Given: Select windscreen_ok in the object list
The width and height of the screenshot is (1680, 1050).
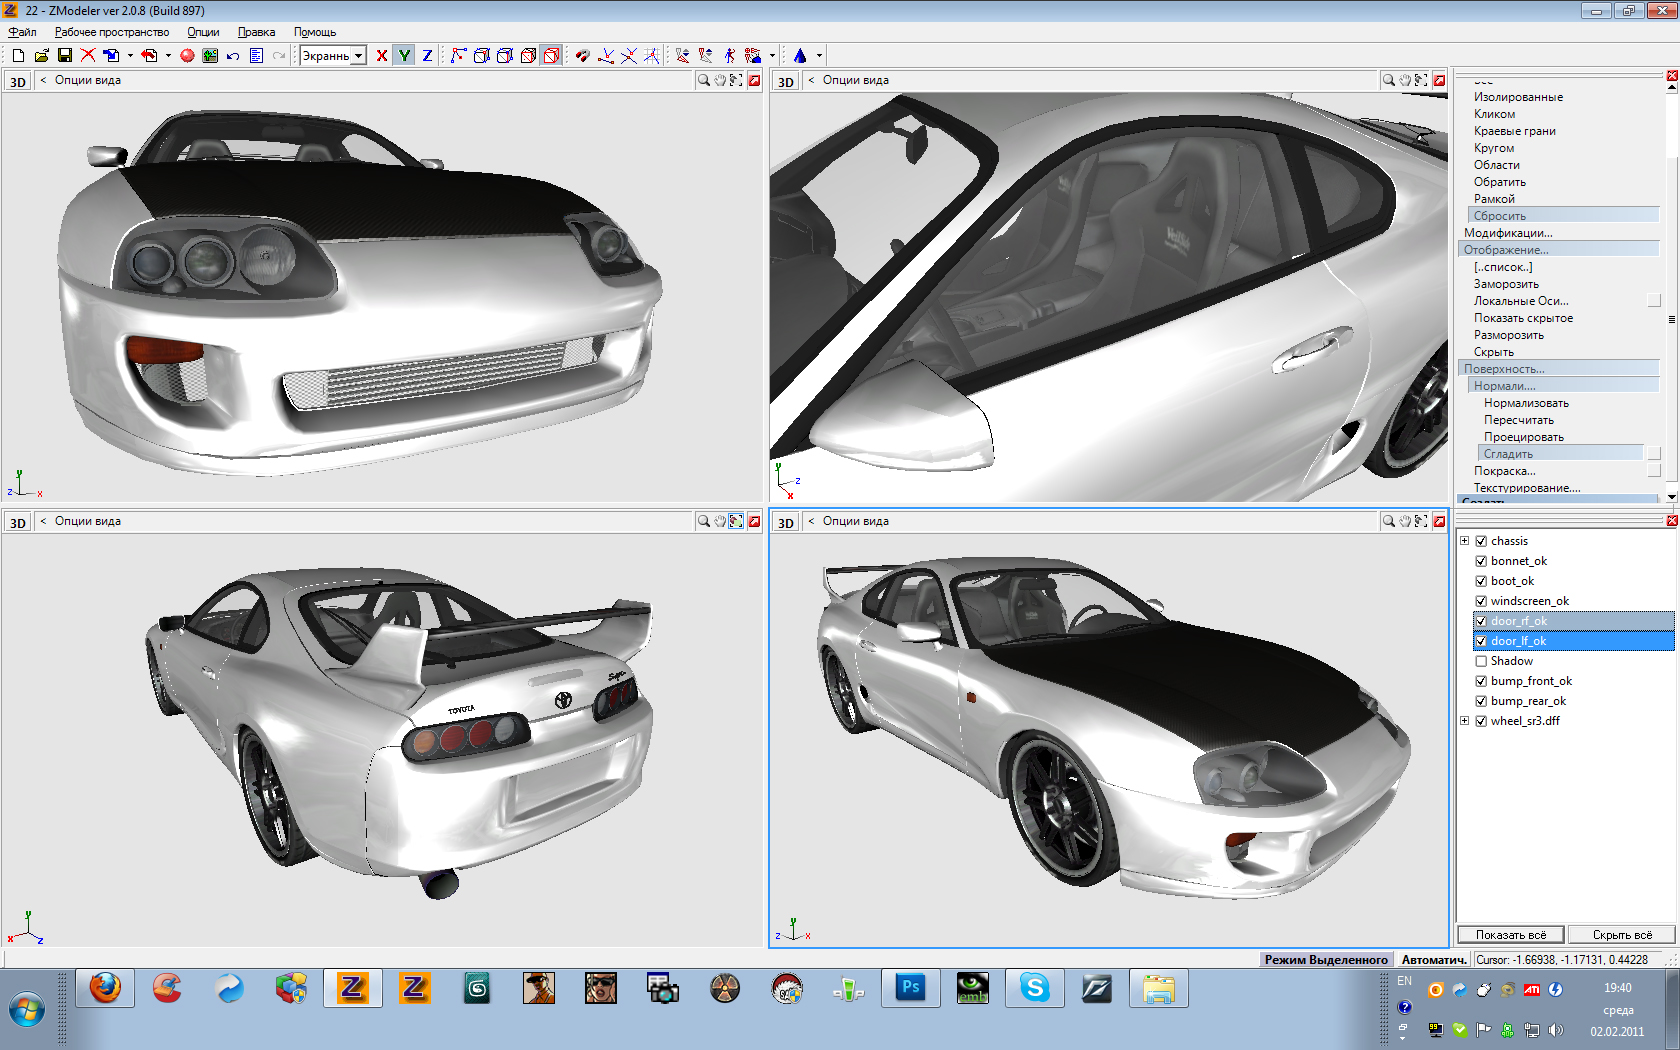Looking at the screenshot, I should 1529,601.
